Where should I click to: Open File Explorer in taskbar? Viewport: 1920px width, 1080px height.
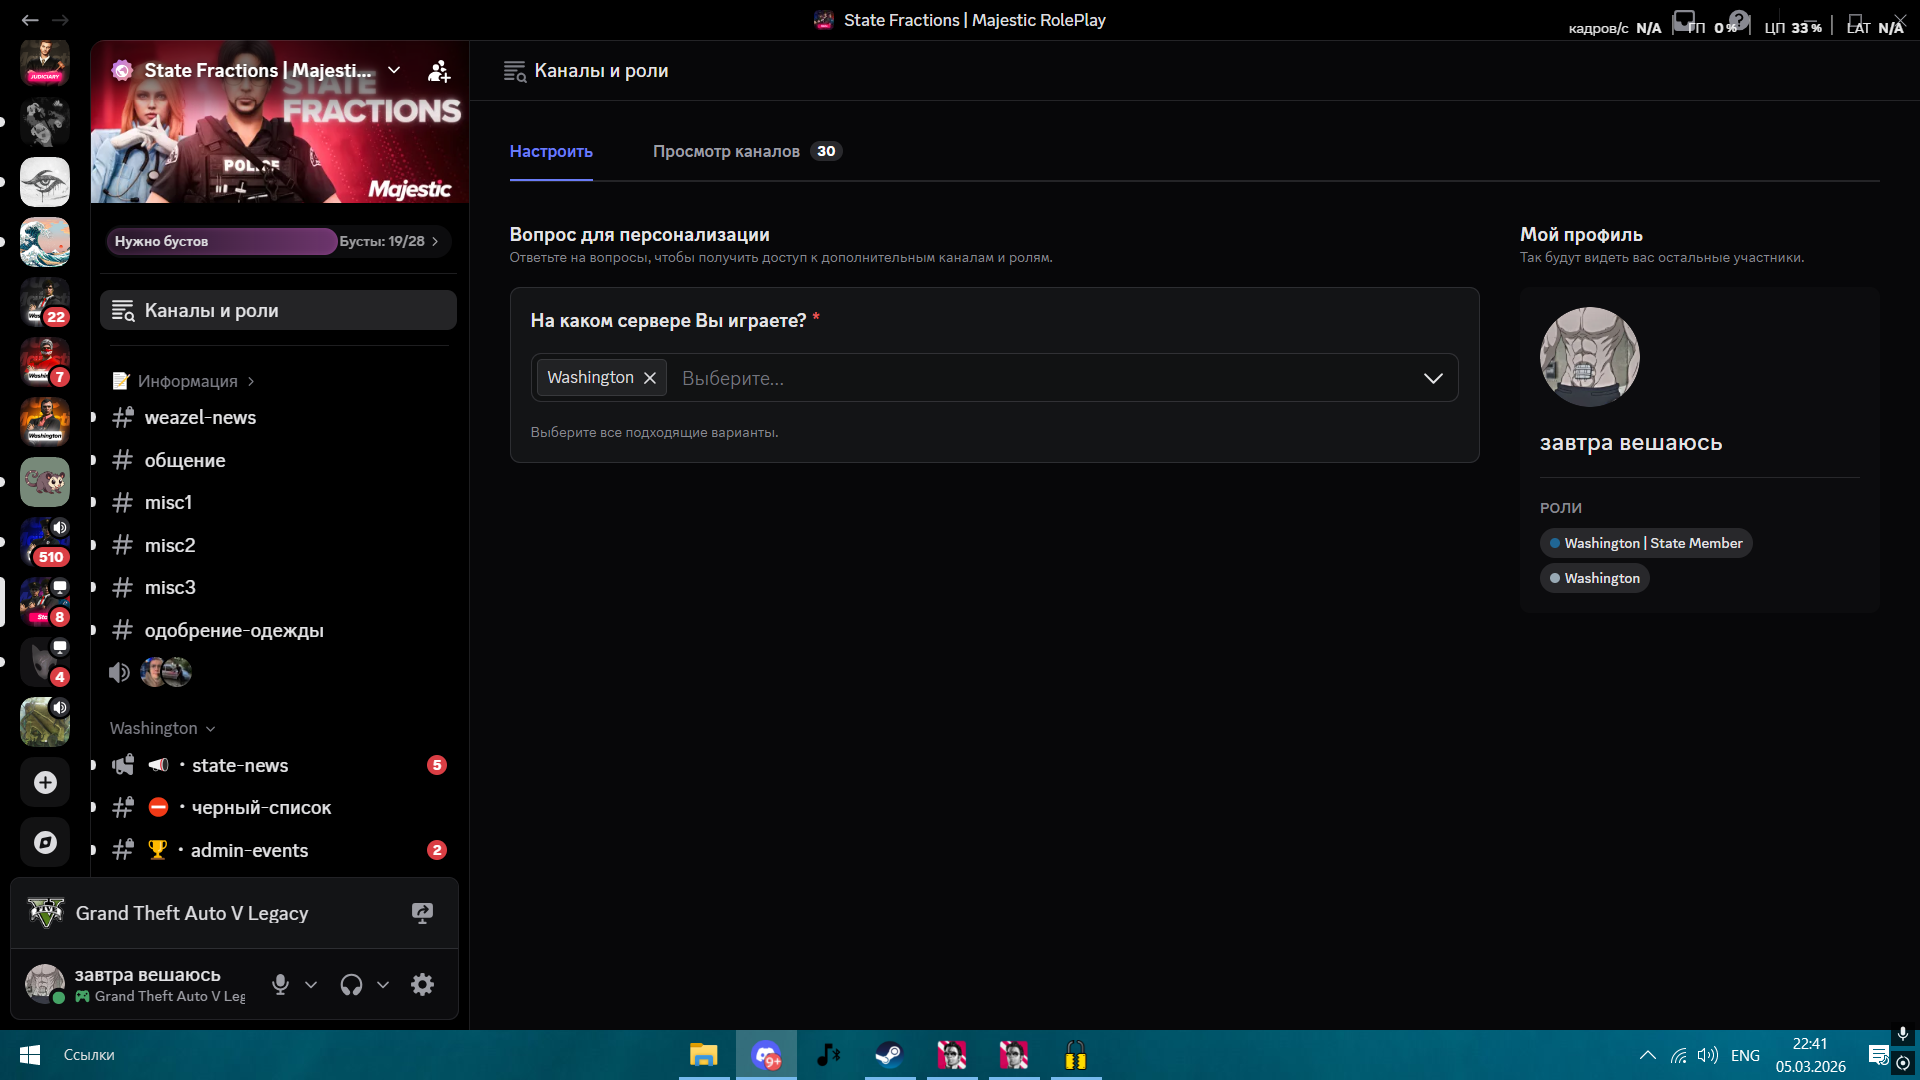tap(703, 1055)
